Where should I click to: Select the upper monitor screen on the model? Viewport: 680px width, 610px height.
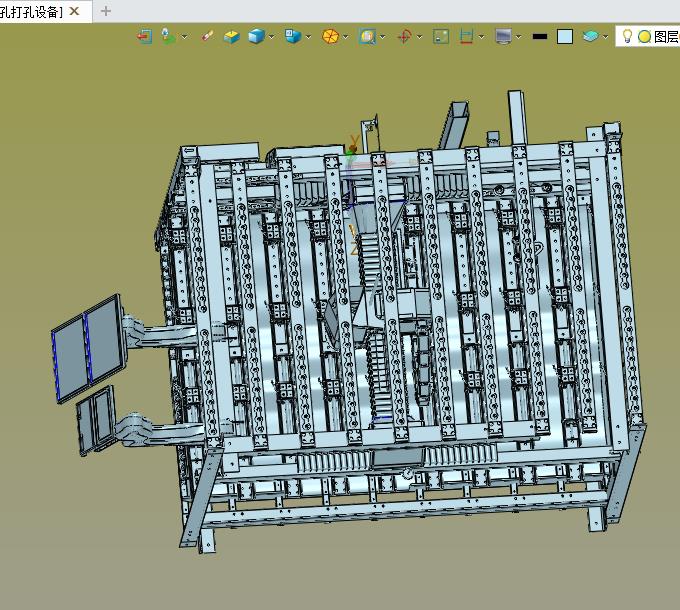(89, 348)
